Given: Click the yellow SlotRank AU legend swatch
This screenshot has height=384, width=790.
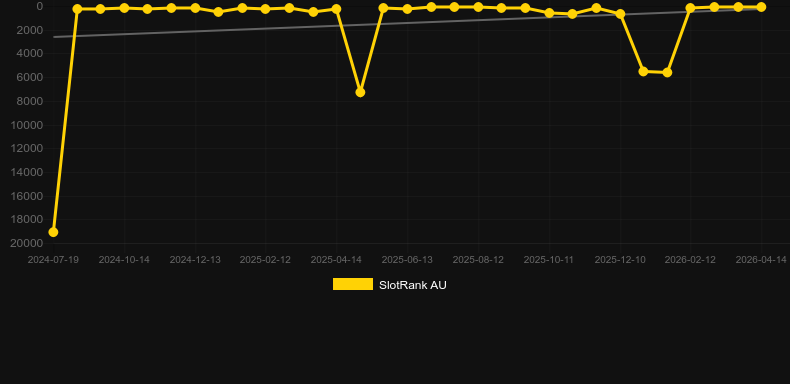Looking at the screenshot, I should pos(353,284).
